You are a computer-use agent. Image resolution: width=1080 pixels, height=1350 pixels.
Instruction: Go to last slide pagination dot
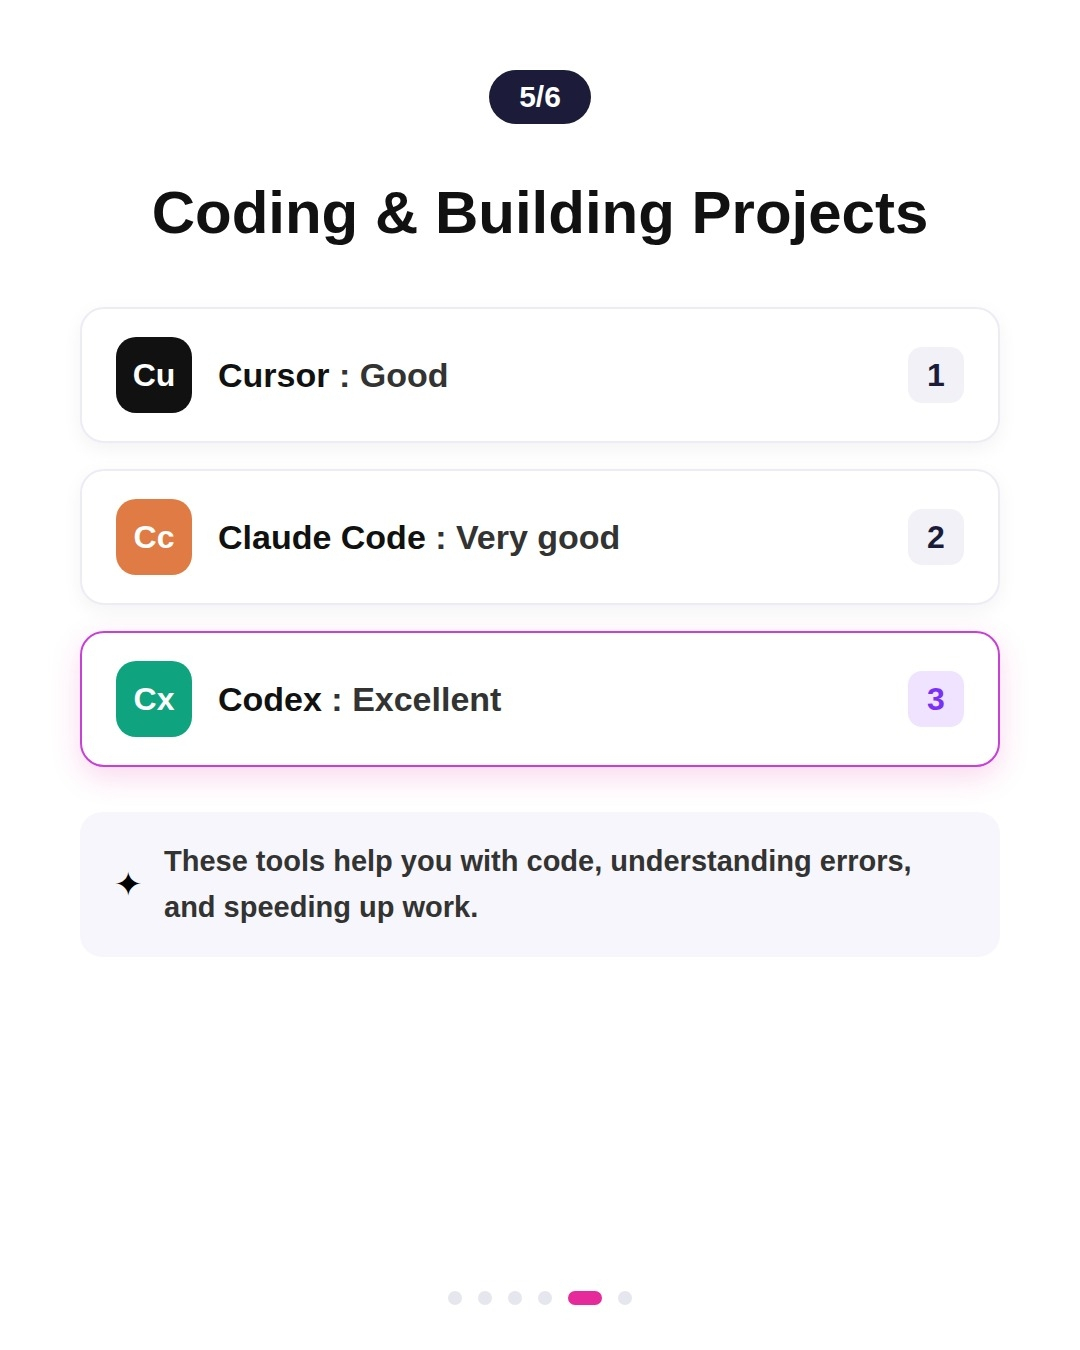pos(625,1298)
